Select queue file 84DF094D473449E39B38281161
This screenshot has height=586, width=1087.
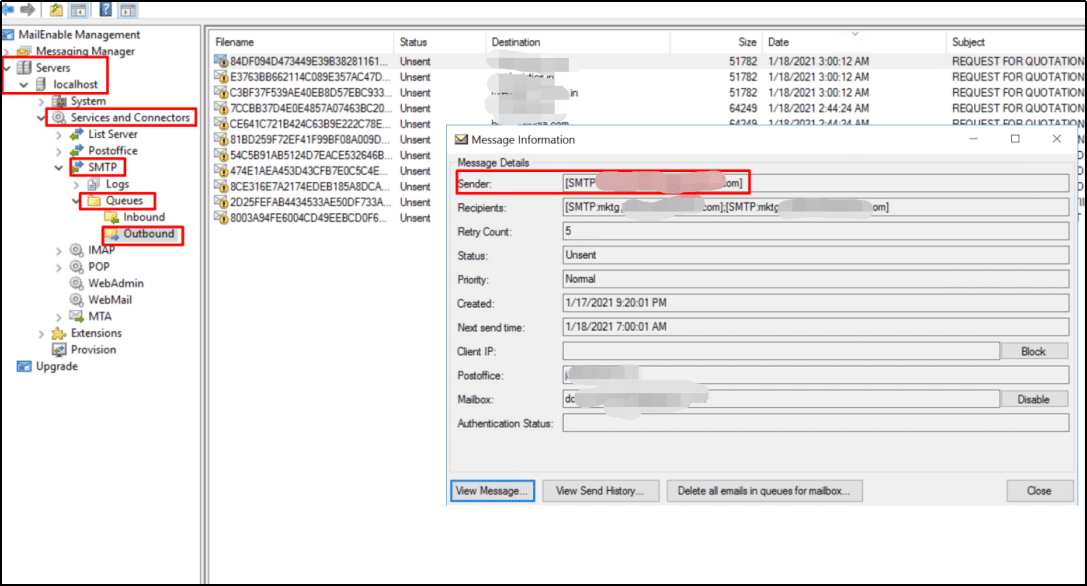(x=308, y=61)
